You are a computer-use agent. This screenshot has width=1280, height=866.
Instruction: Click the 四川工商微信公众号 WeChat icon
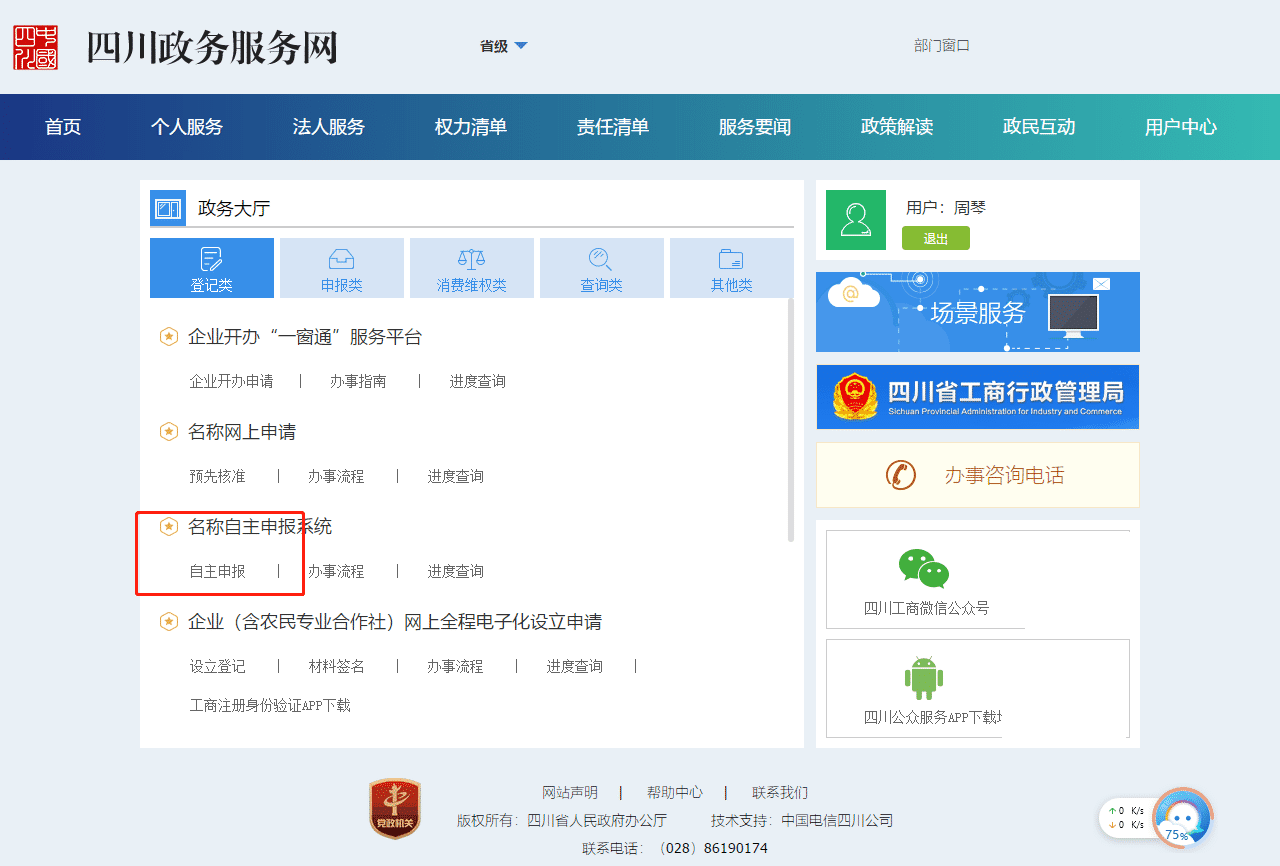coord(924,568)
